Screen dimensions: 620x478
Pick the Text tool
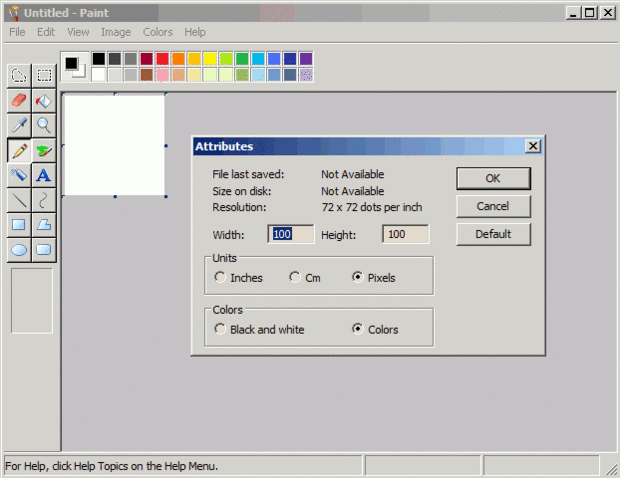44,175
